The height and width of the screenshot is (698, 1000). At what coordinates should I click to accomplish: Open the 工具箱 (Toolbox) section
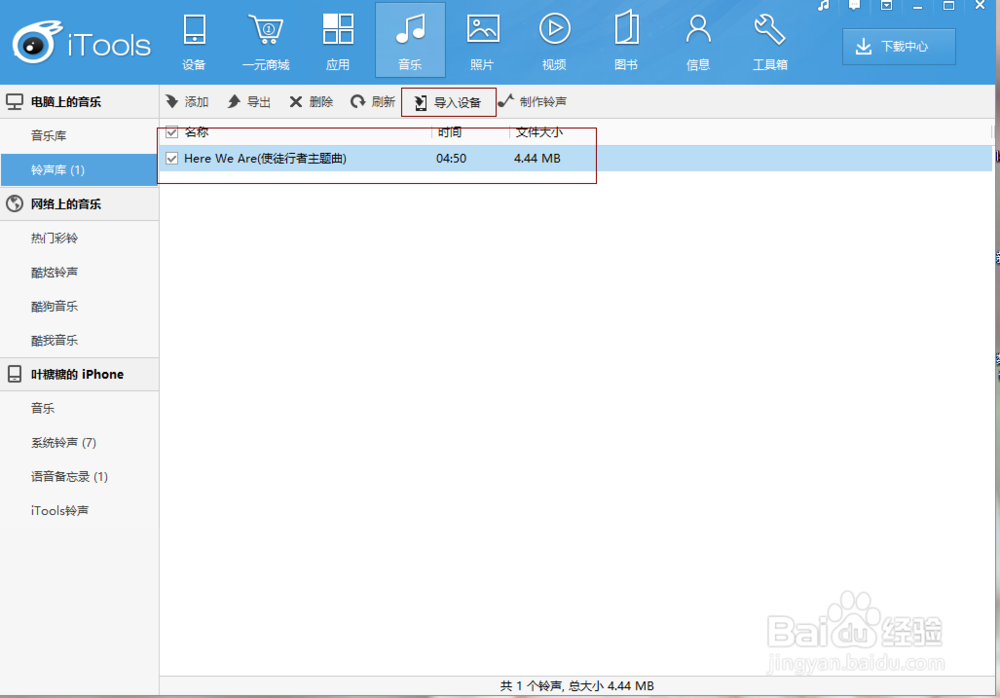click(x=770, y=41)
